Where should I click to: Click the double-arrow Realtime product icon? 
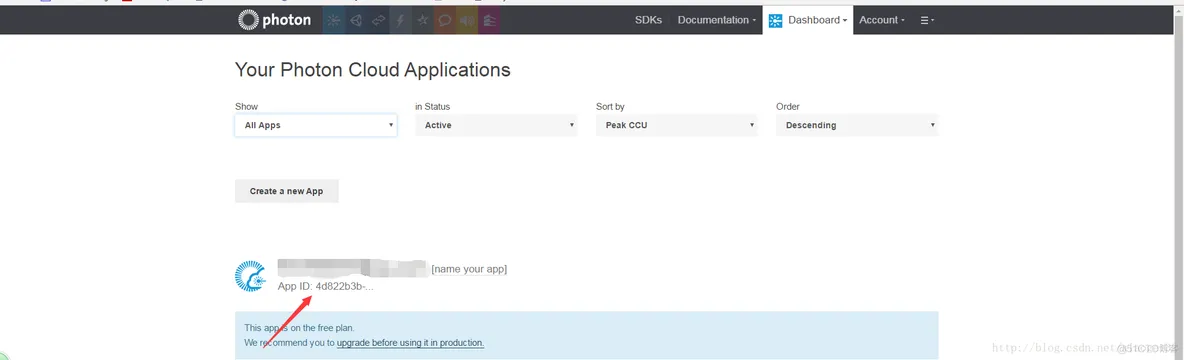[x=378, y=20]
